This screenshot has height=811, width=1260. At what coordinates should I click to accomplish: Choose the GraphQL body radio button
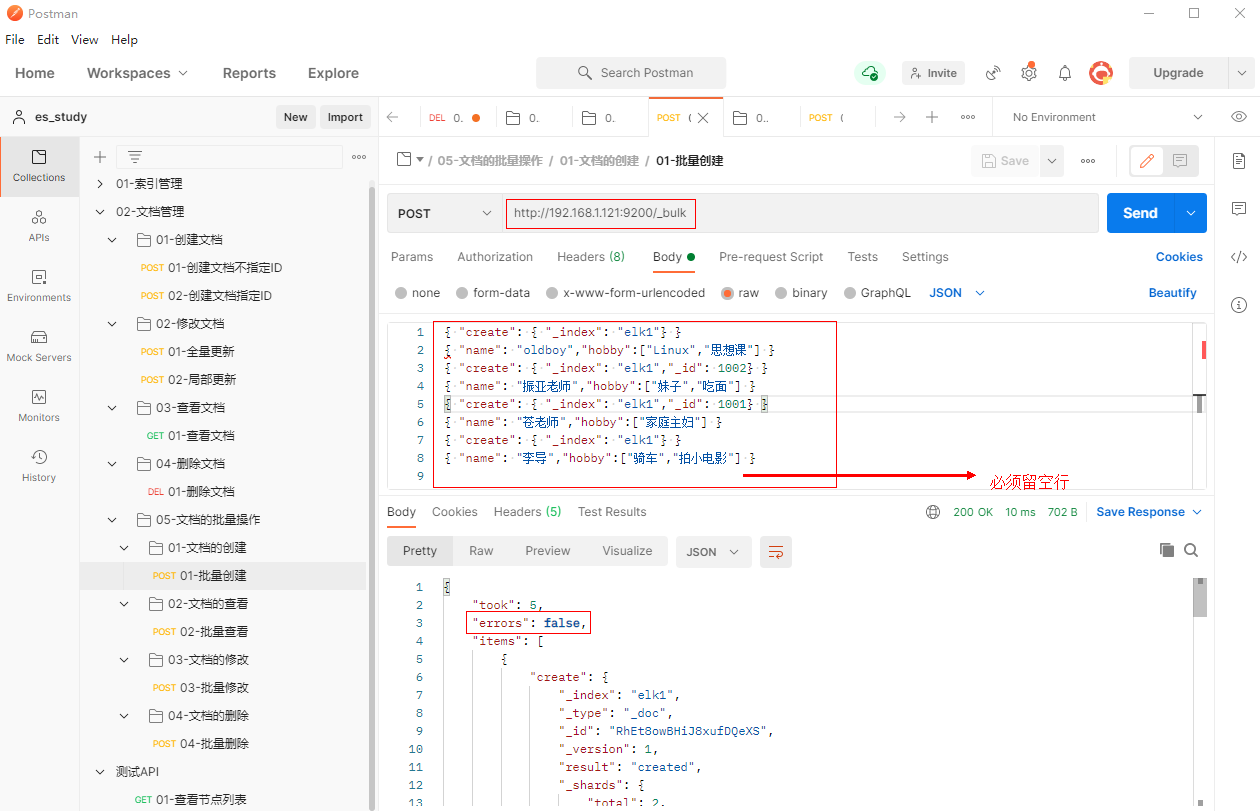pyautogui.click(x=850, y=293)
